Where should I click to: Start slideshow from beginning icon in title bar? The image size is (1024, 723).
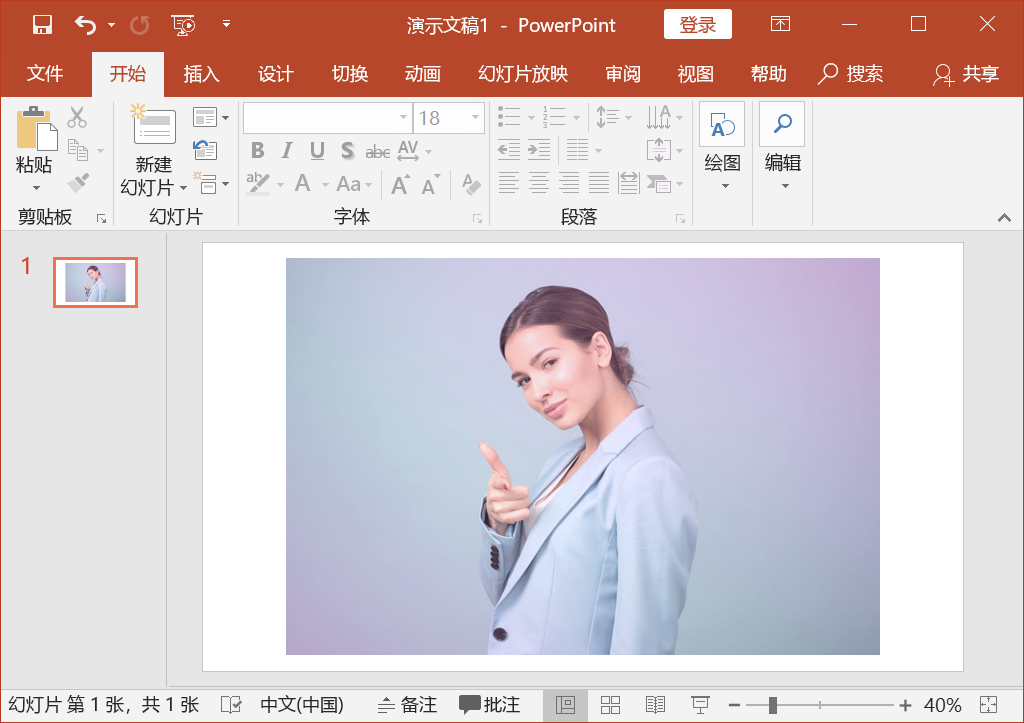tap(184, 25)
